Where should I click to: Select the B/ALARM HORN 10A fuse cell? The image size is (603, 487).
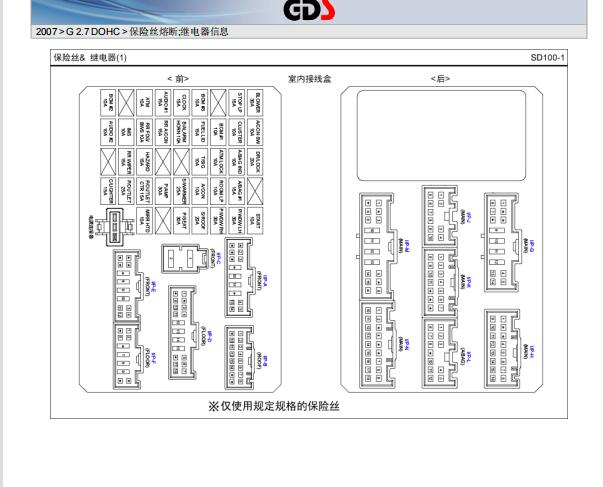[181, 132]
